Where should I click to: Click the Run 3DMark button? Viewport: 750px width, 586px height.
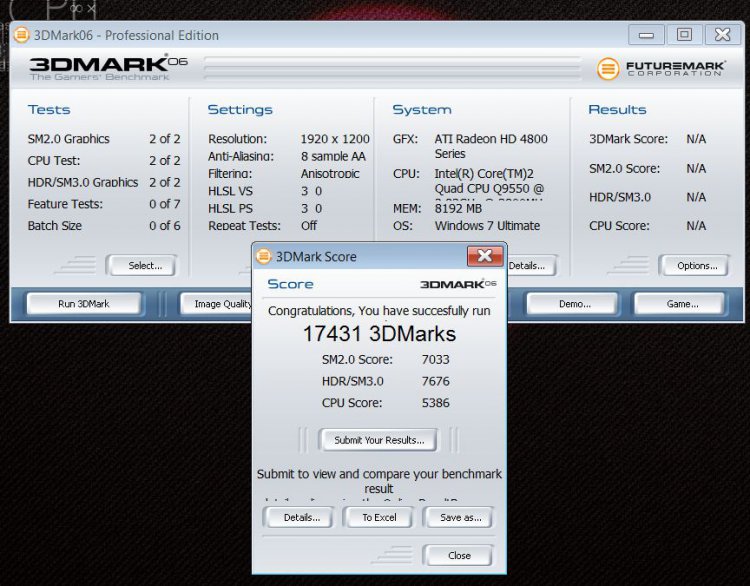[x=84, y=304]
